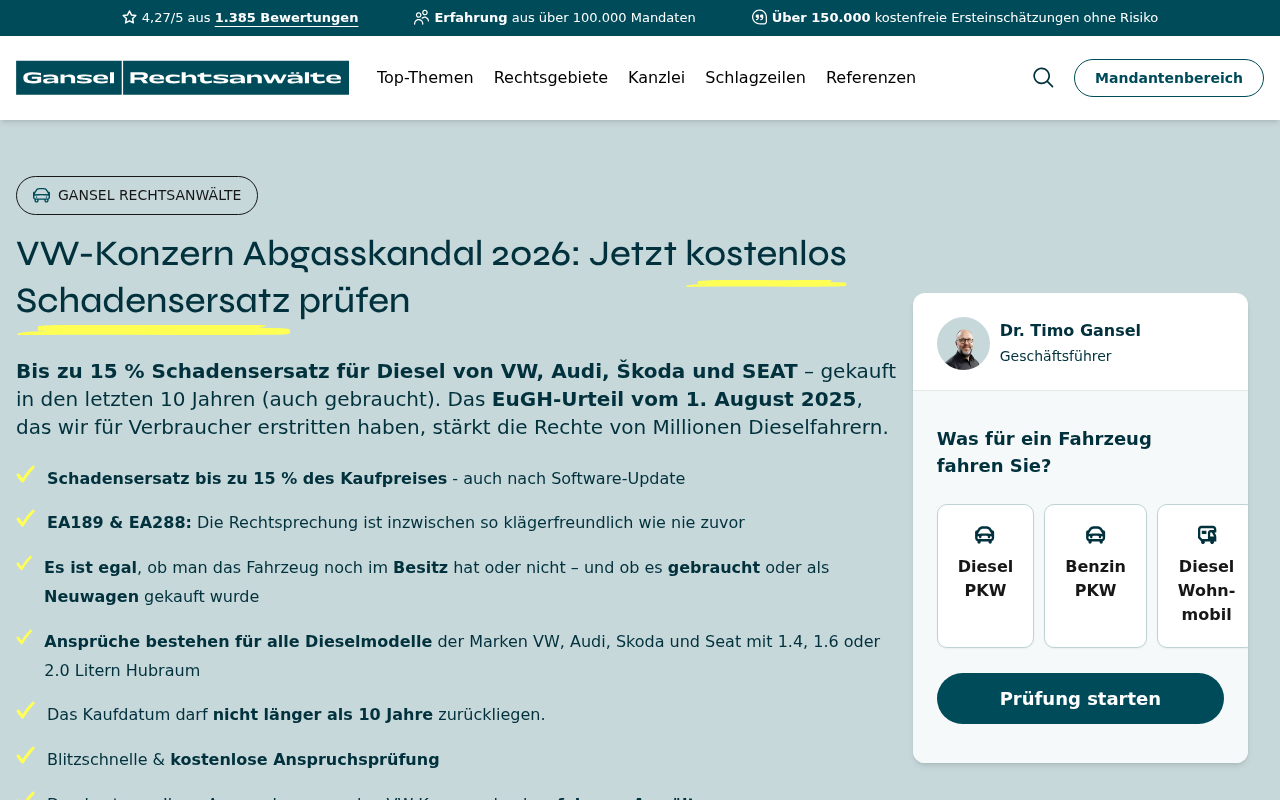Click text 4,27/5 aus rating
Screen dimensions: 1280x800
(x=176, y=18)
